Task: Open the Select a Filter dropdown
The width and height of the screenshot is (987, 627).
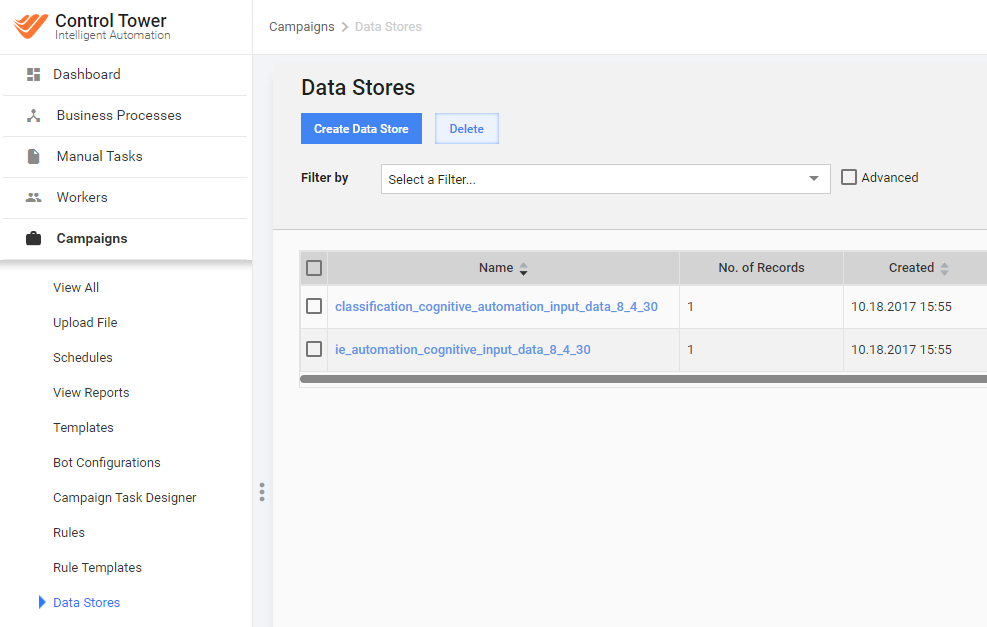Action: (x=605, y=179)
